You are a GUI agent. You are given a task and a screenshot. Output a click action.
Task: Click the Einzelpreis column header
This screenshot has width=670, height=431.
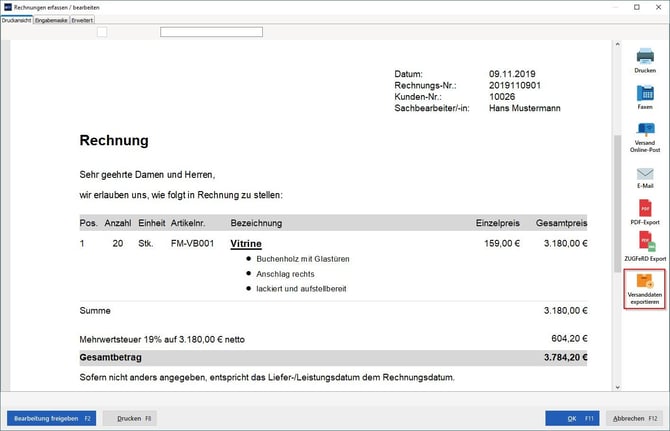click(498, 223)
